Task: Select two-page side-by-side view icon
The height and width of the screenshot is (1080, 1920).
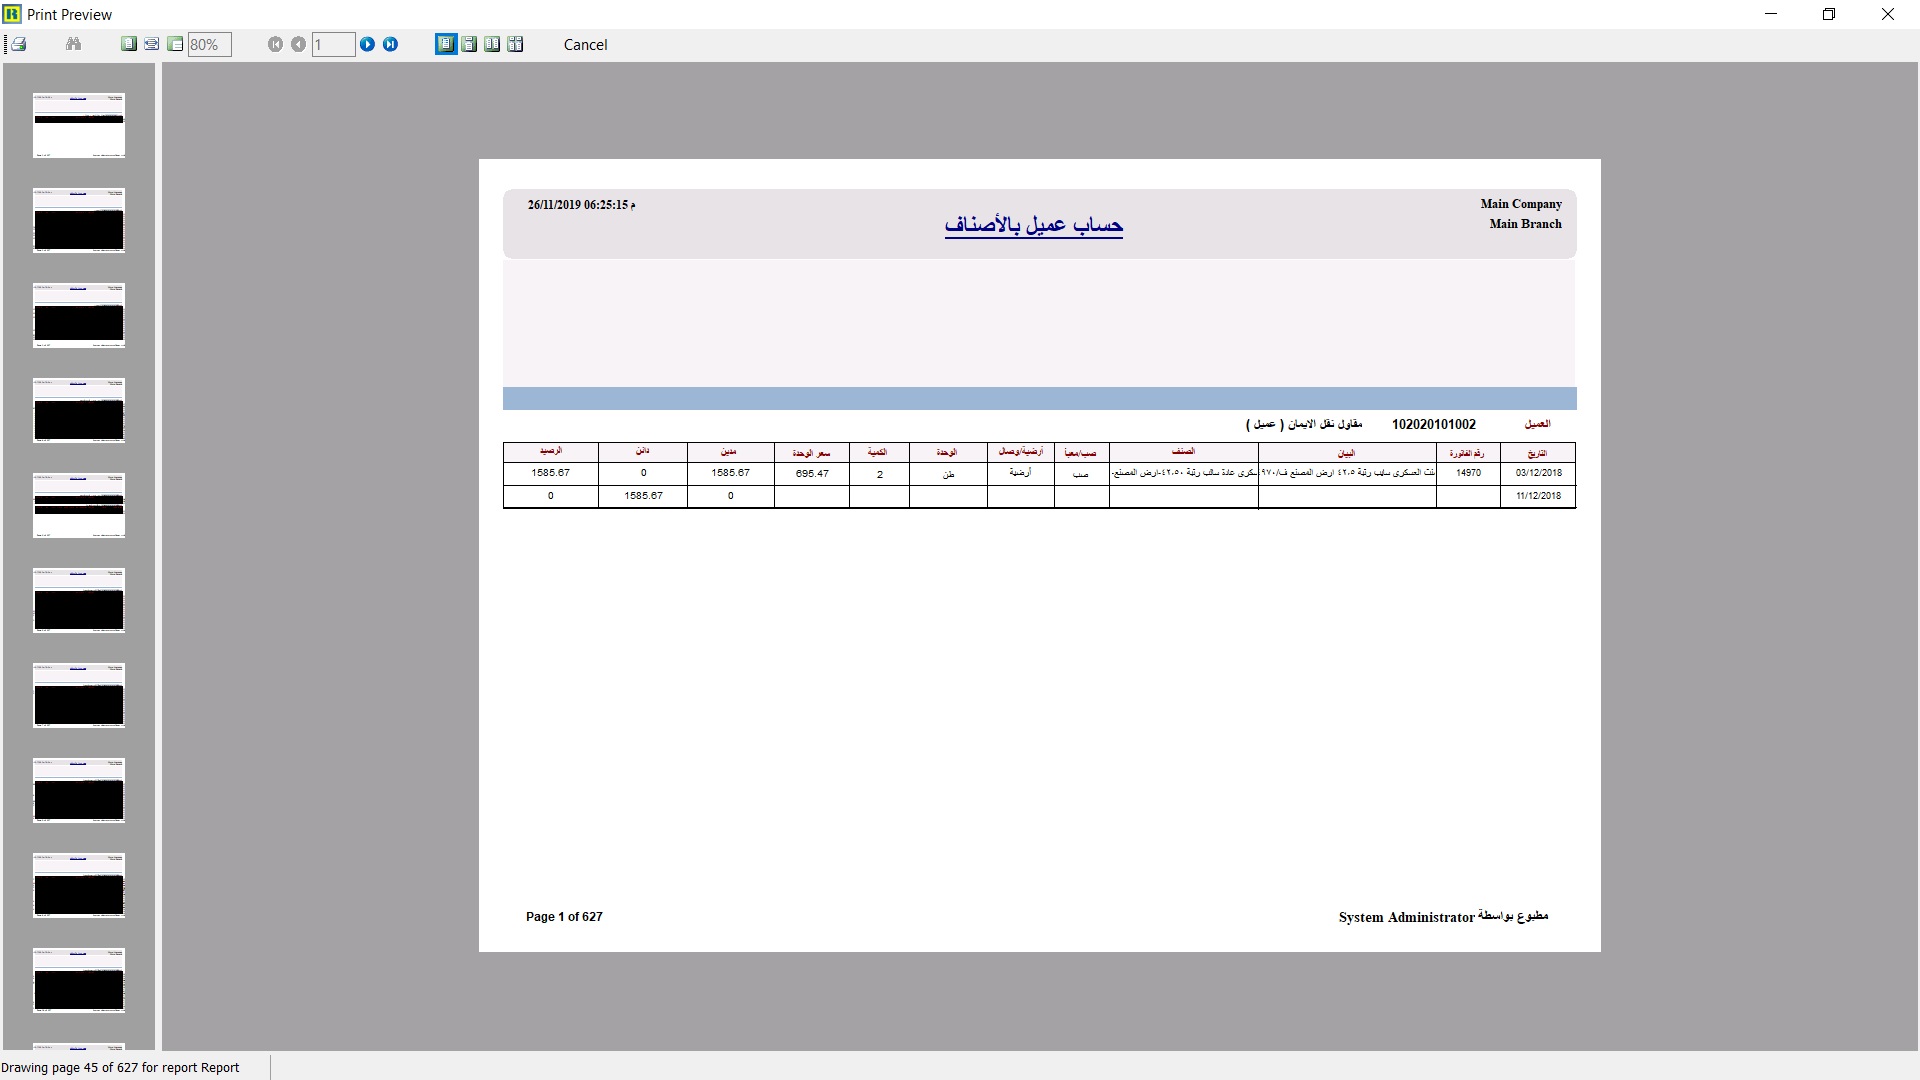Action: point(492,44)
